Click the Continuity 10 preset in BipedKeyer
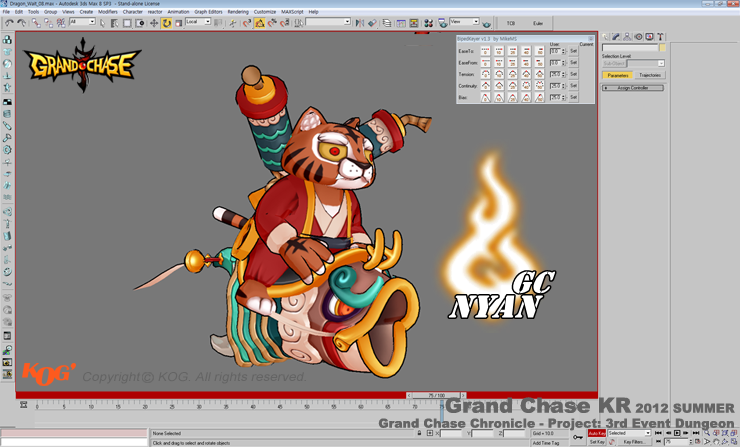Screen dimensions: 740x447 (499, 85)
